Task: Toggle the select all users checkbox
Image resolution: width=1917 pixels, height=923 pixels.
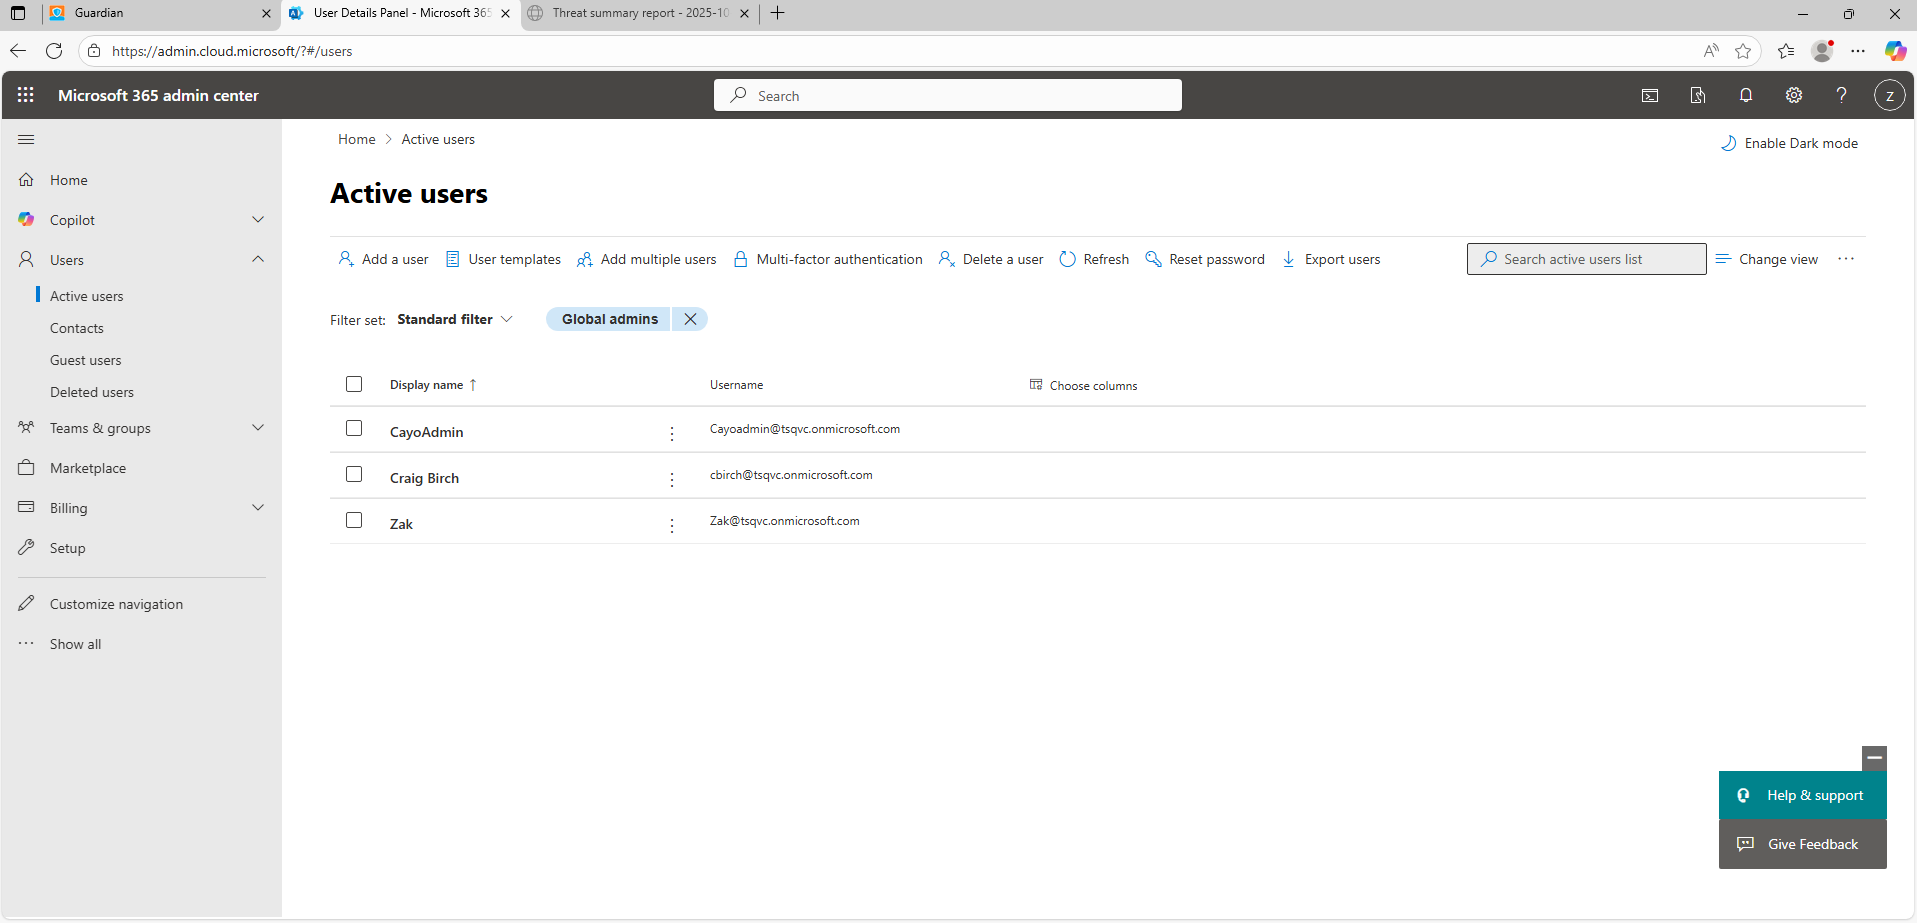Action: 354,384
